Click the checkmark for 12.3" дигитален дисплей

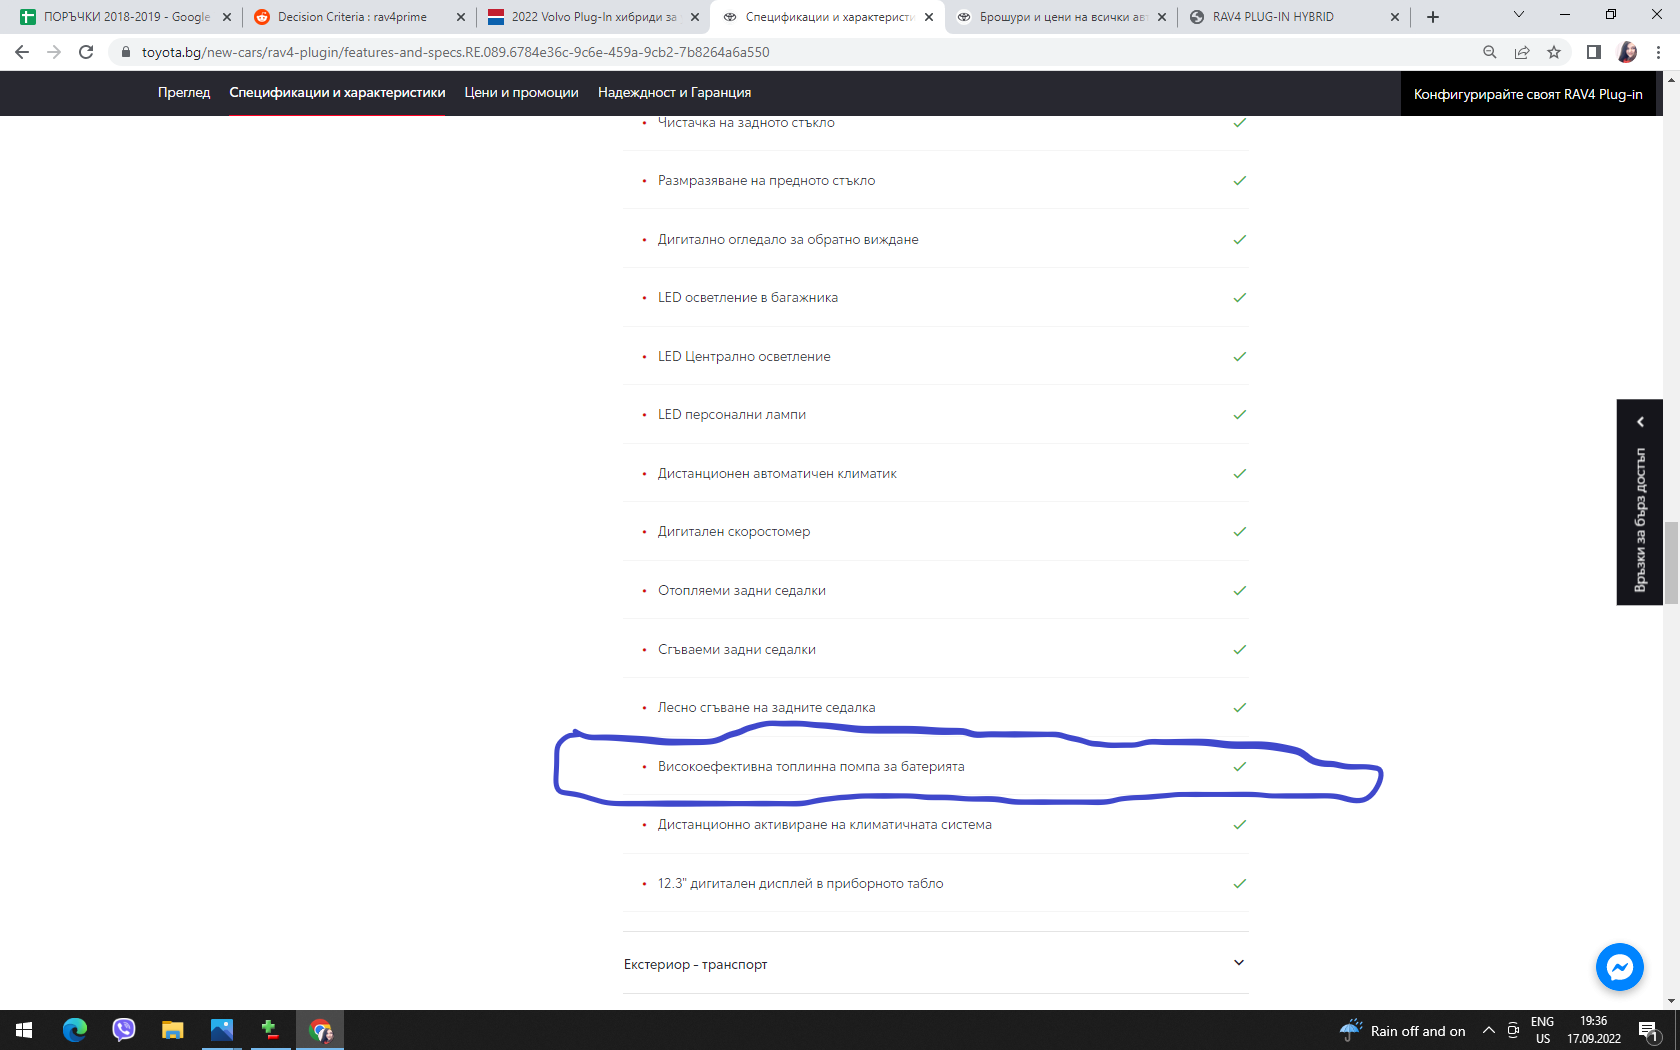coord(1240,883)
